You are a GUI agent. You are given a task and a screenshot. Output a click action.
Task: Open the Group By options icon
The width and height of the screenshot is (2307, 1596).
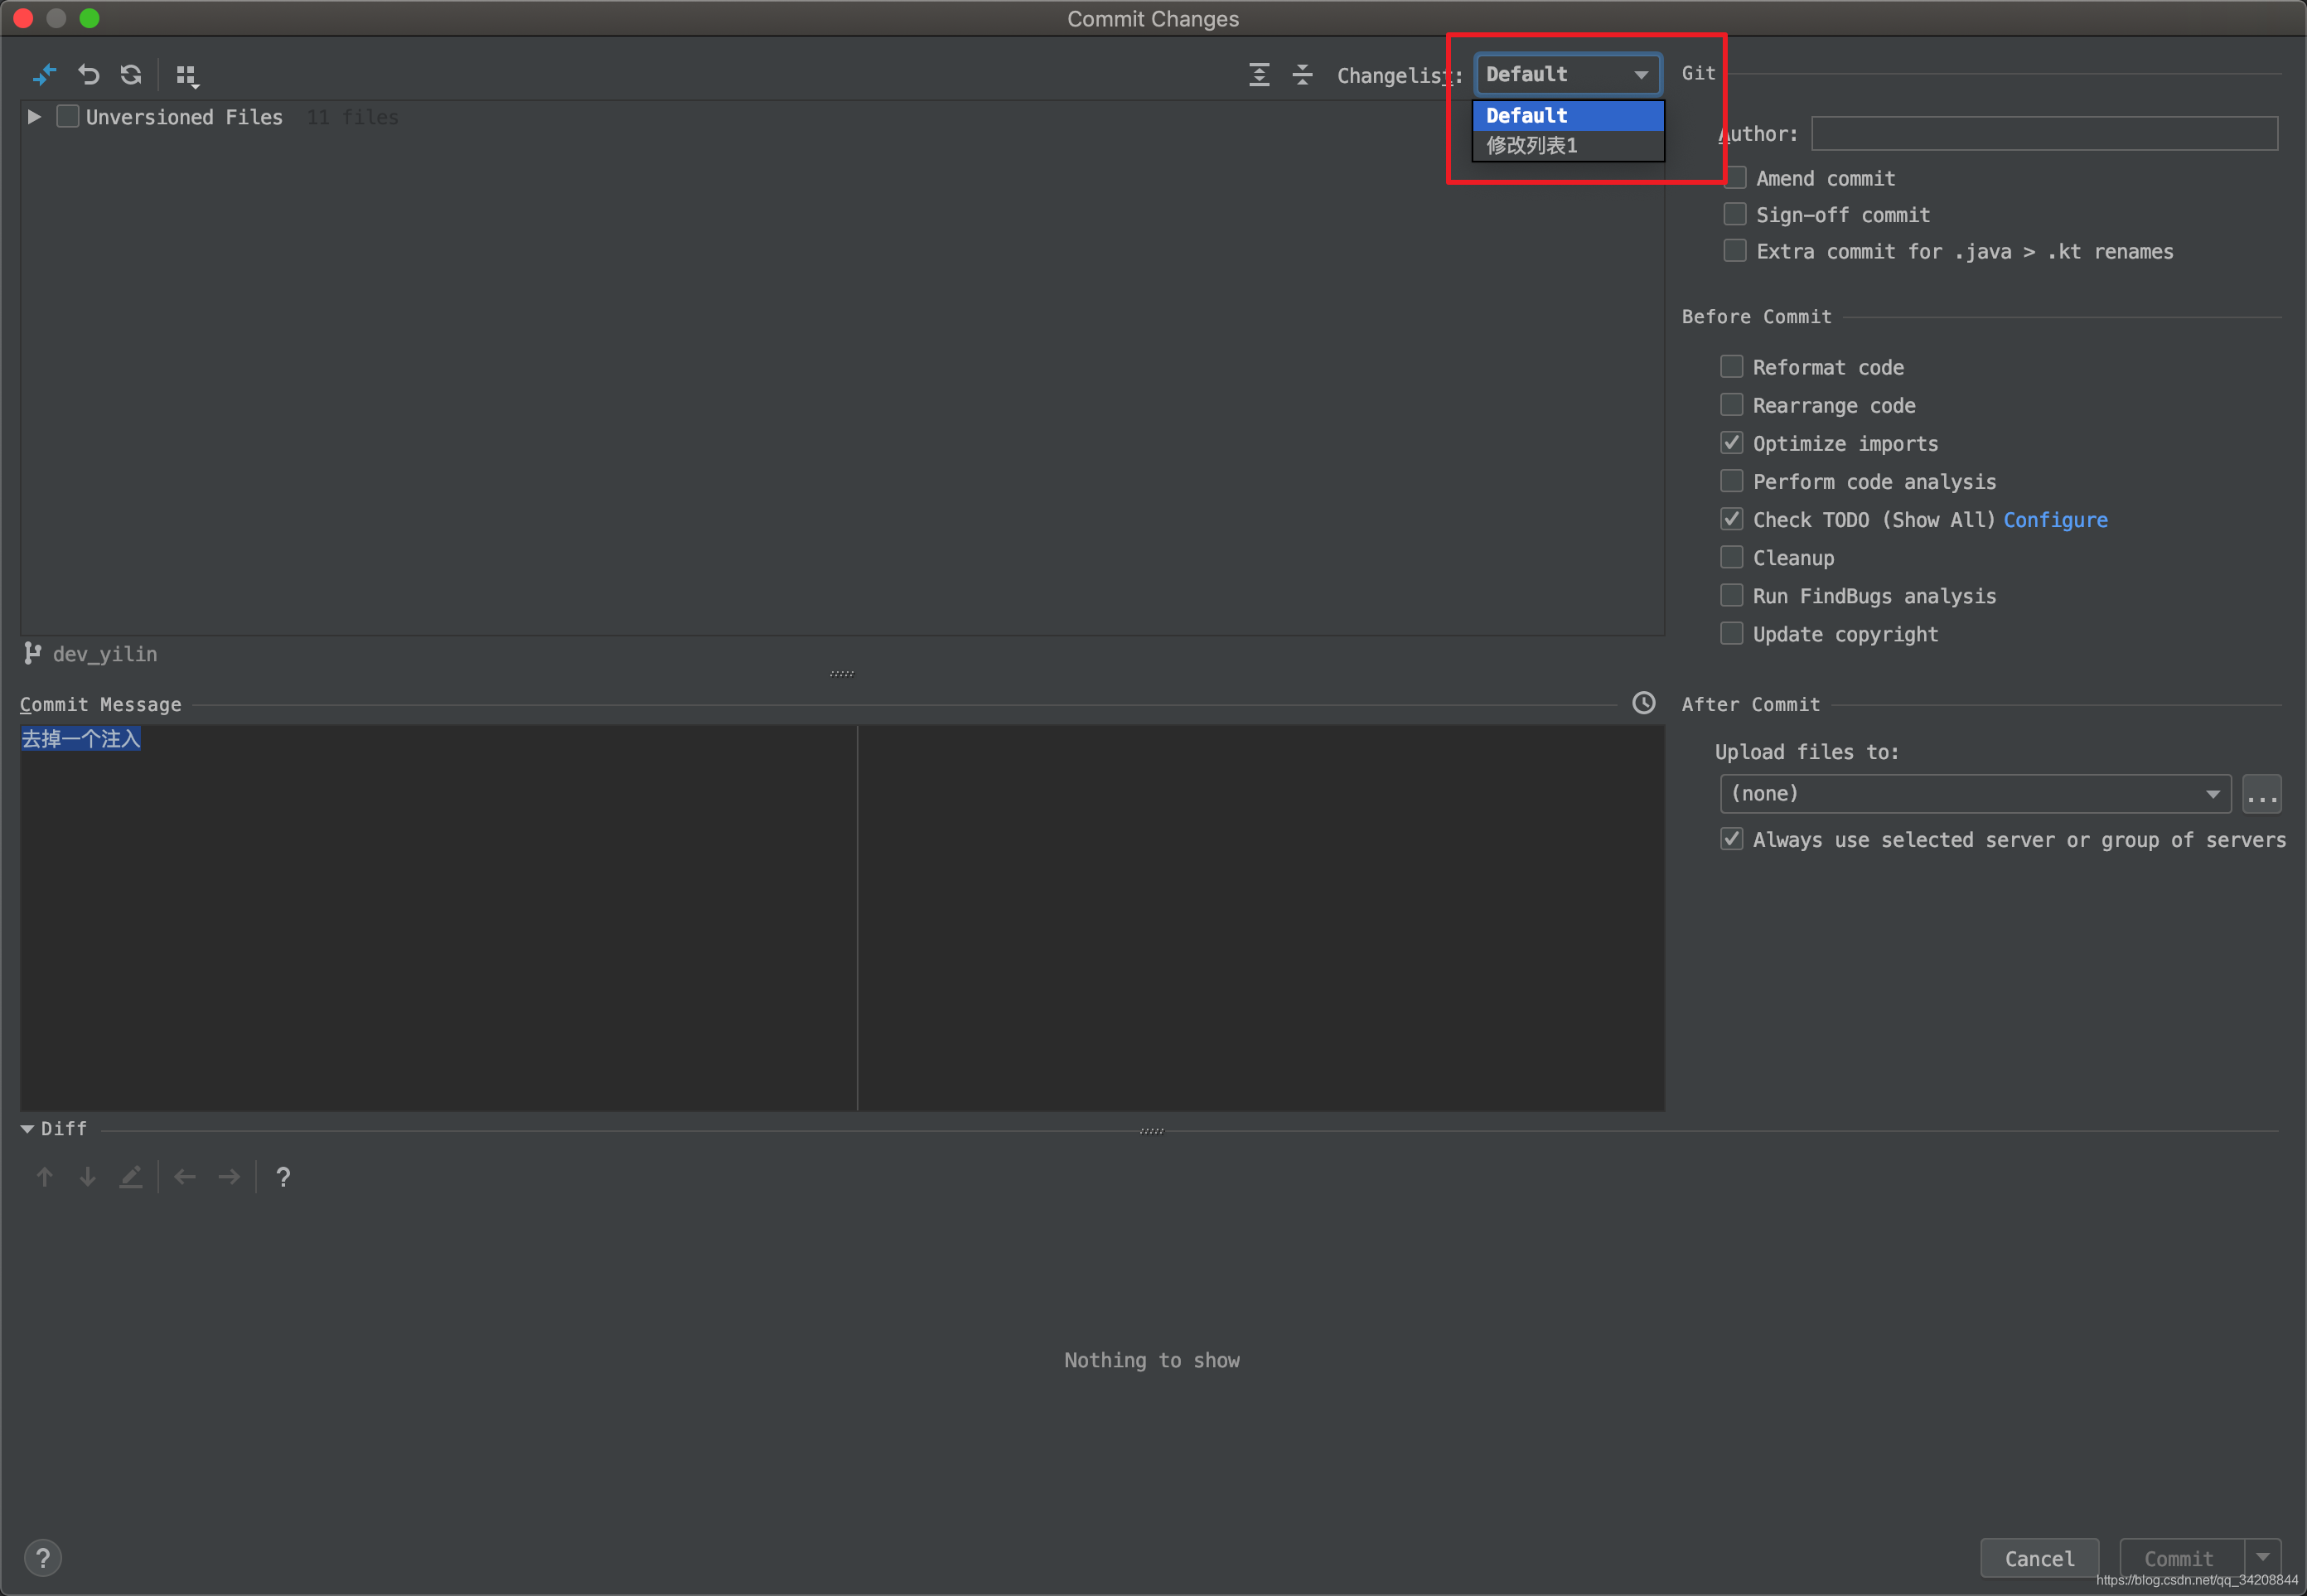188,75
